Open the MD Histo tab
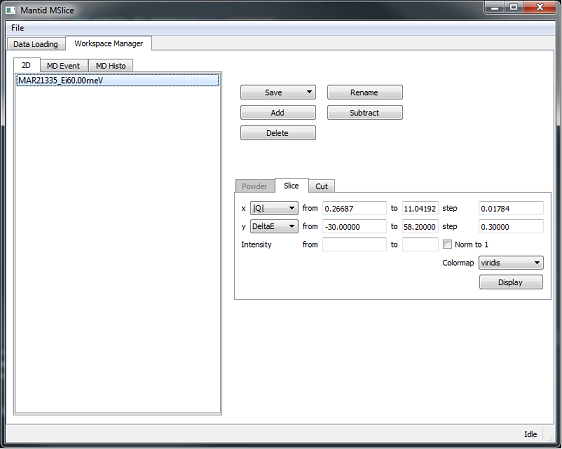 click(111, 66)
